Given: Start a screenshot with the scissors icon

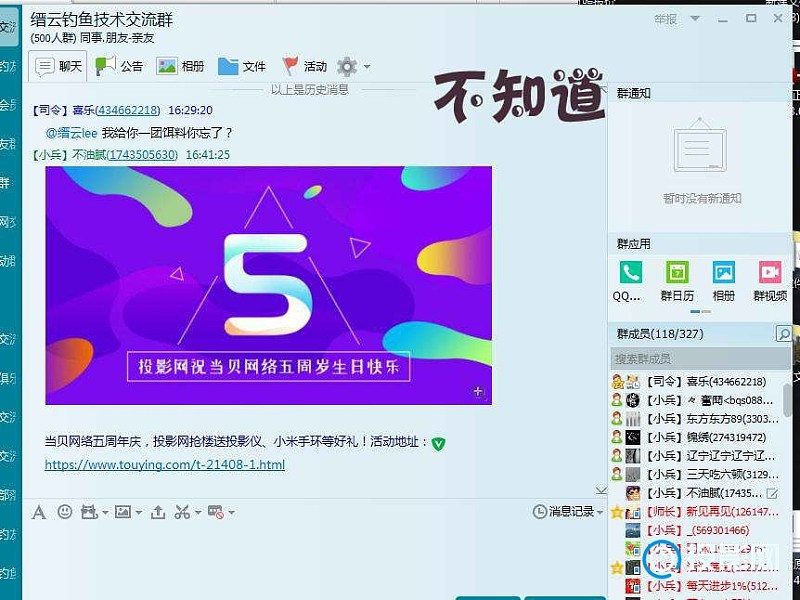Looking at the screenshot, I should click(182, 512).
